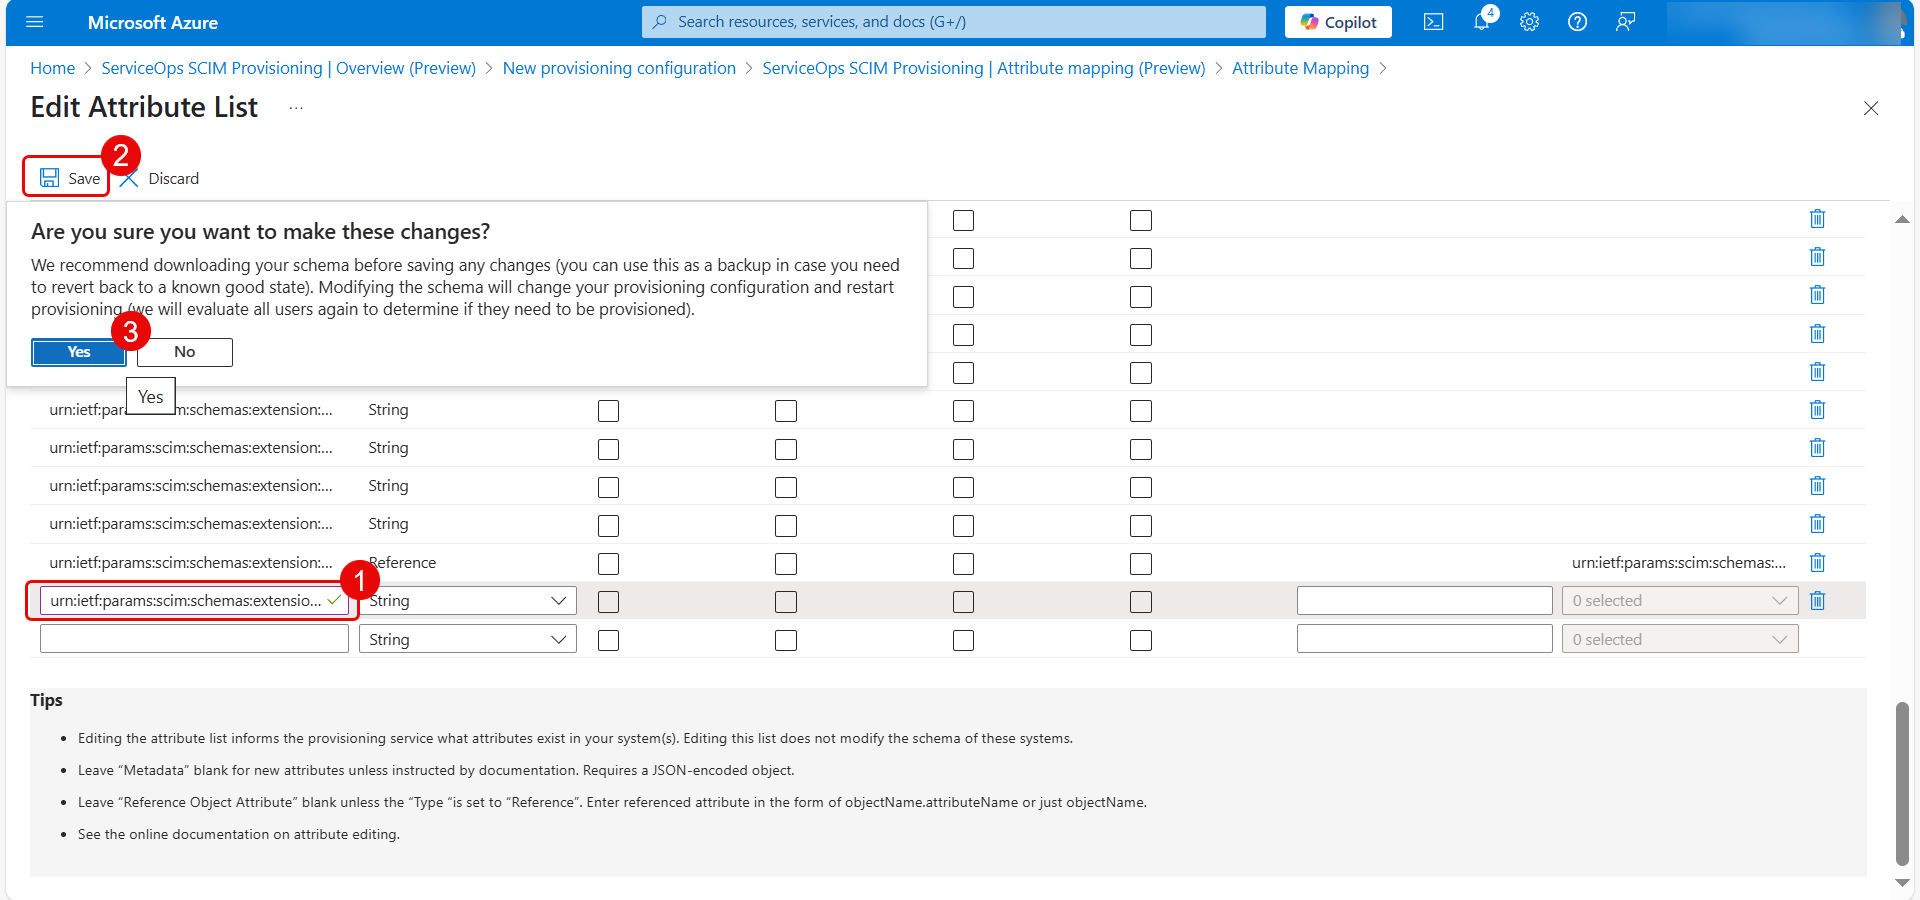Click the Save button in the toolbar
1920x900 pixels.
(70, 178)
